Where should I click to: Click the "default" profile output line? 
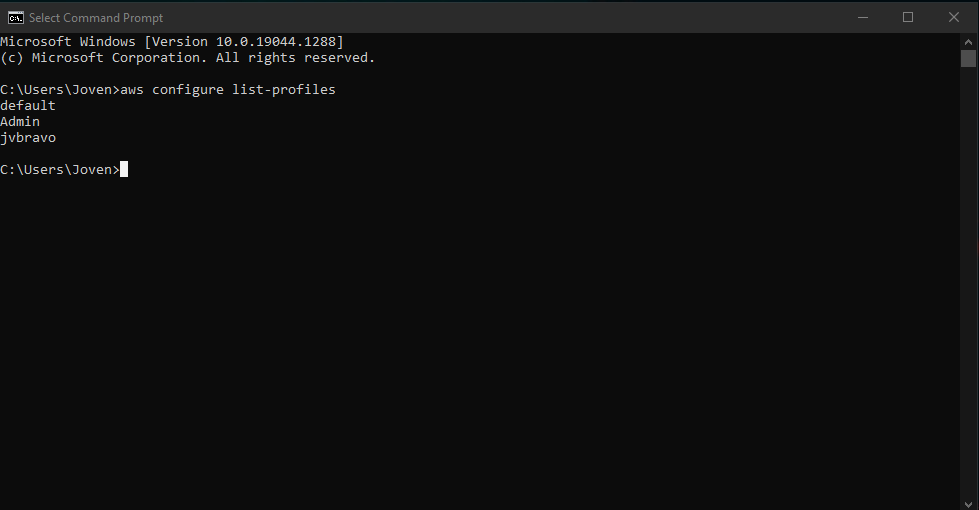click(28, 105)
